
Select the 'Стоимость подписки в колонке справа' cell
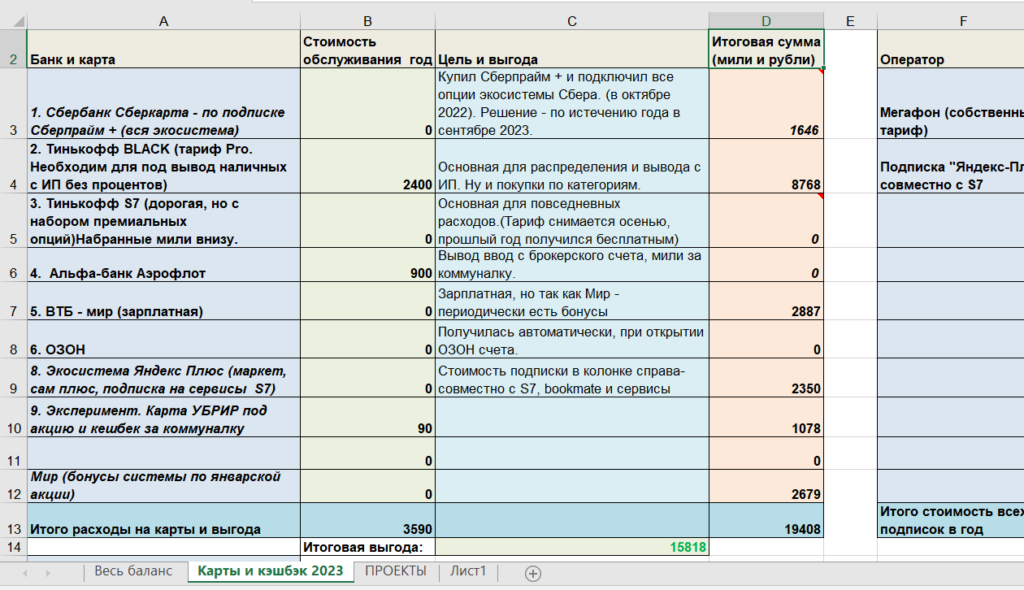tap(572, 378)
